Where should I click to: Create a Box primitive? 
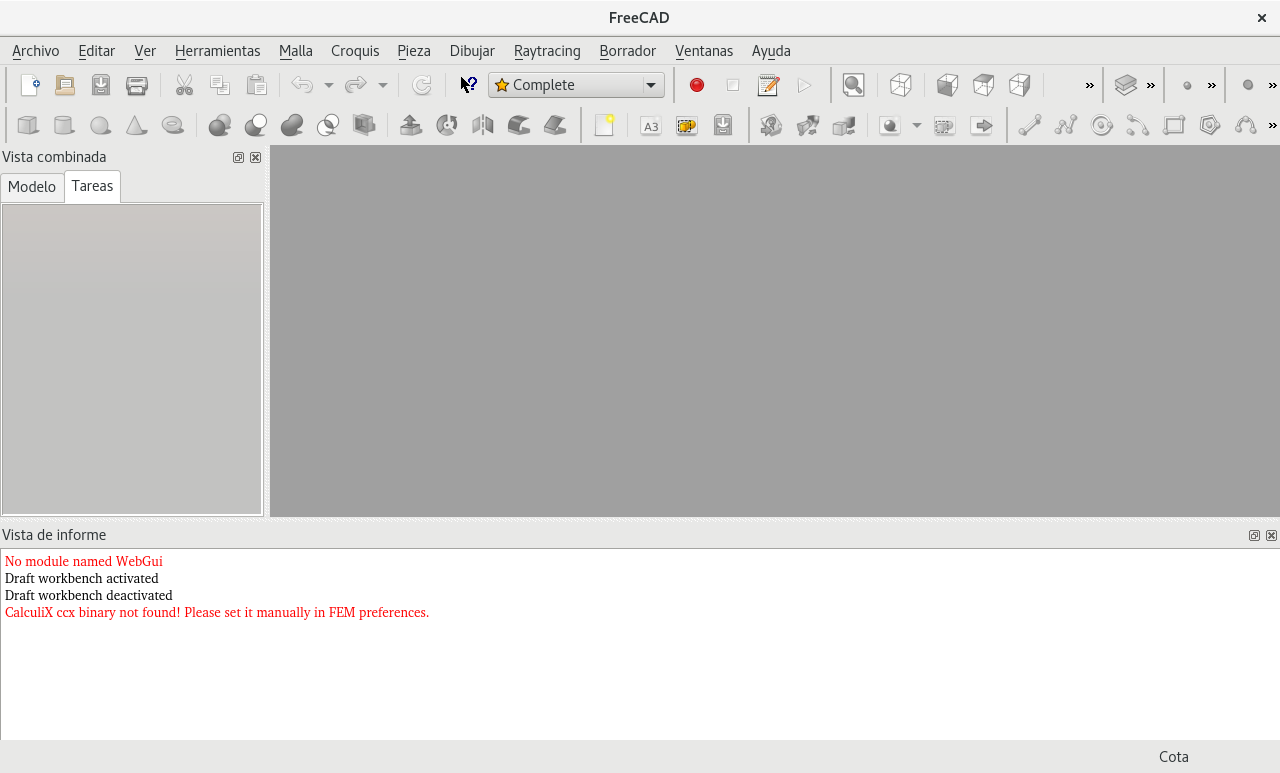tap(28, 125)
